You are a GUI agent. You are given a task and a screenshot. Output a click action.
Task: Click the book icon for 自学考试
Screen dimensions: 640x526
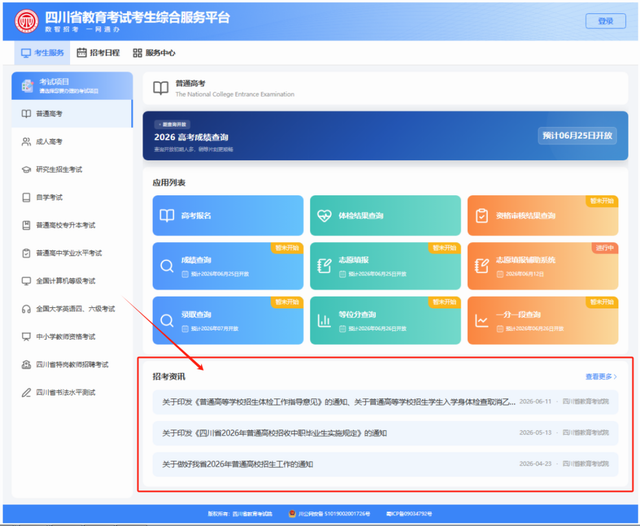26,198
